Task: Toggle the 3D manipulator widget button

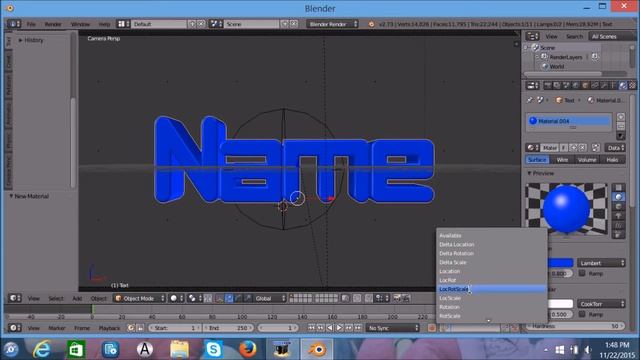Action: pos(220,298)
